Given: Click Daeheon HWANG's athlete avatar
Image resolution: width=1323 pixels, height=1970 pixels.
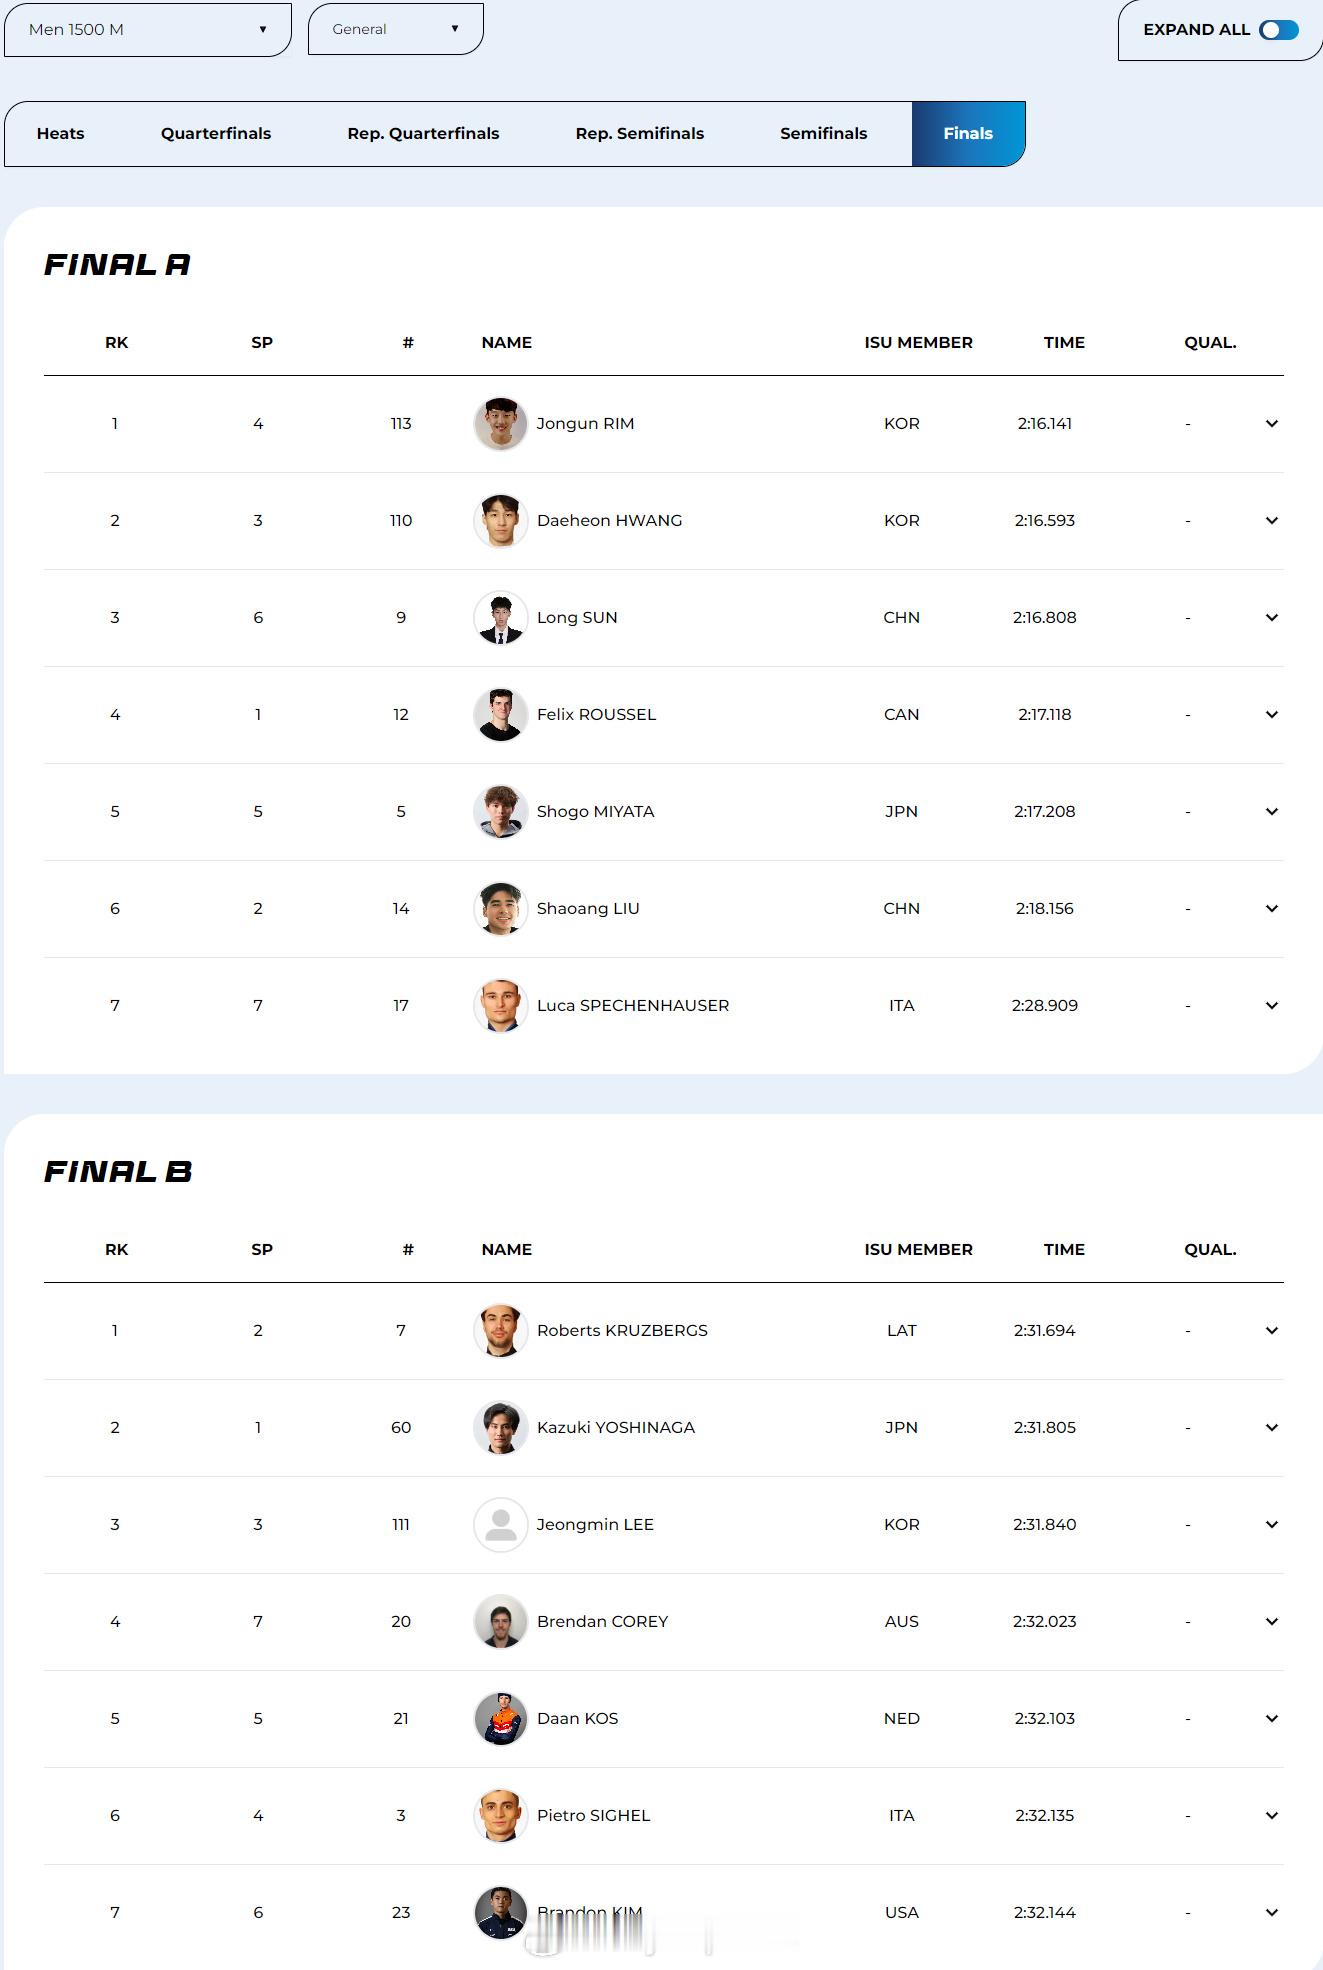Looking at the screenshot, I should coord(500,521).
